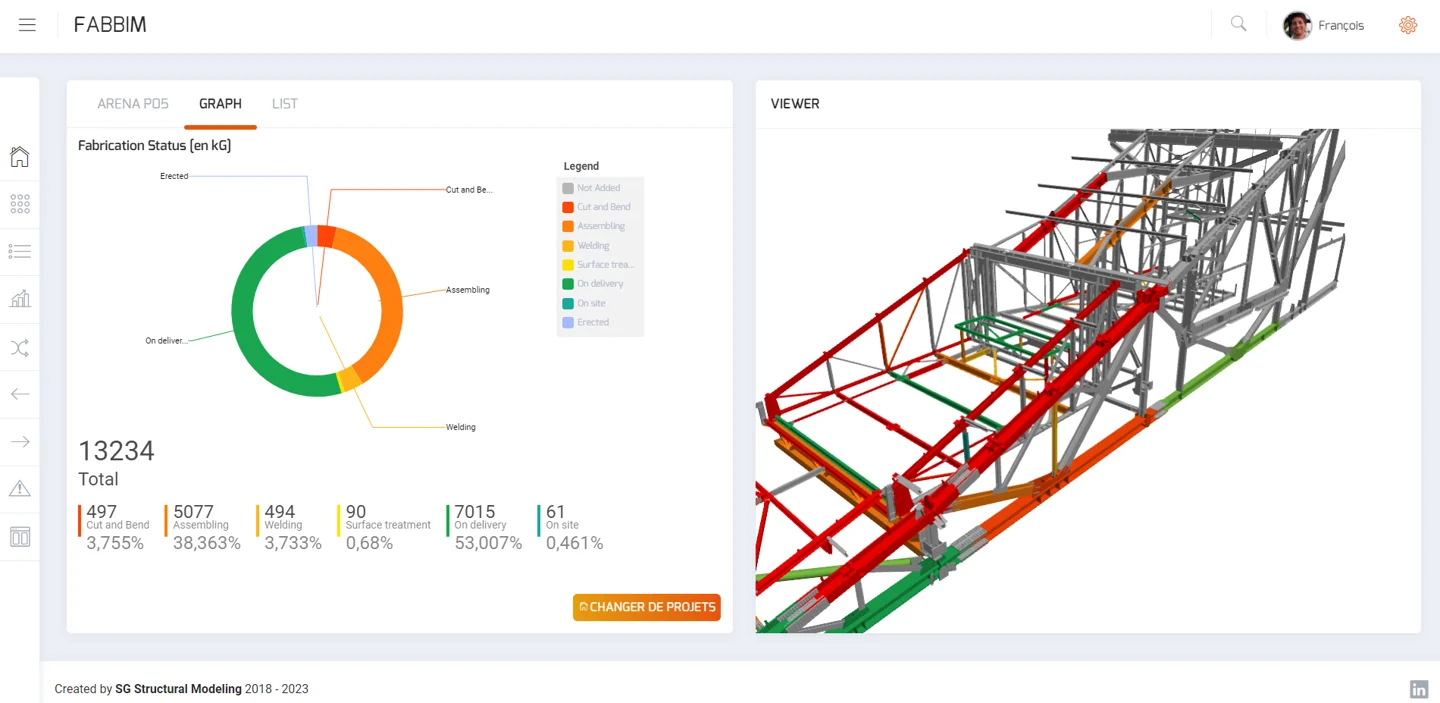1440x703 pixels.
Task: Toggle the Welding series in the legend
Action: click(x=586, y=245)
